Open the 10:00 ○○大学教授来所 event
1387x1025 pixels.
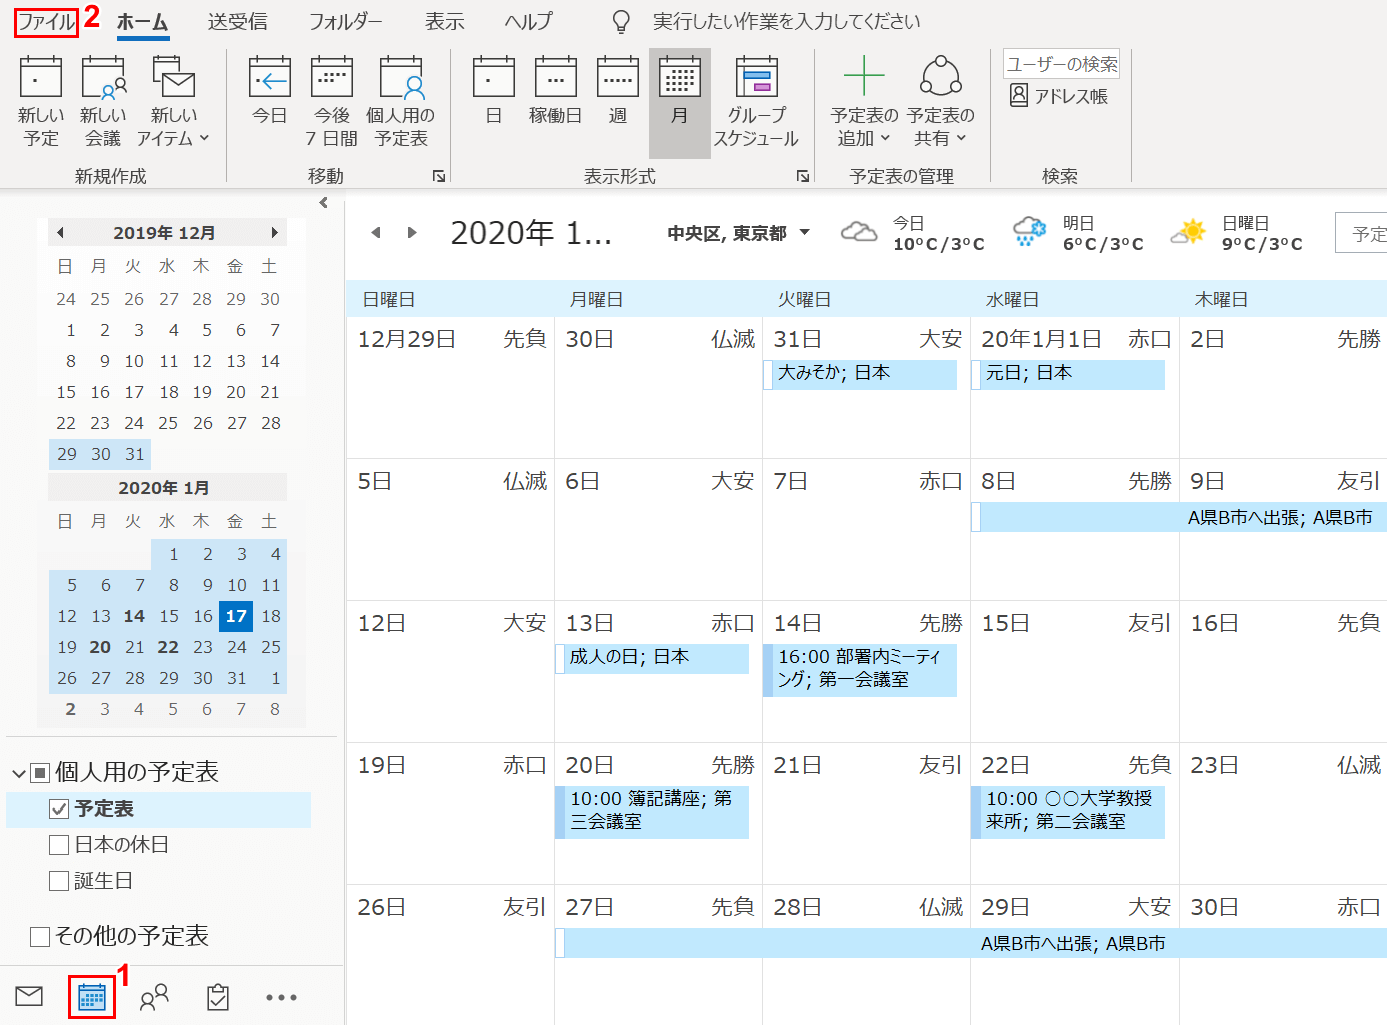tap(1068, 812)
